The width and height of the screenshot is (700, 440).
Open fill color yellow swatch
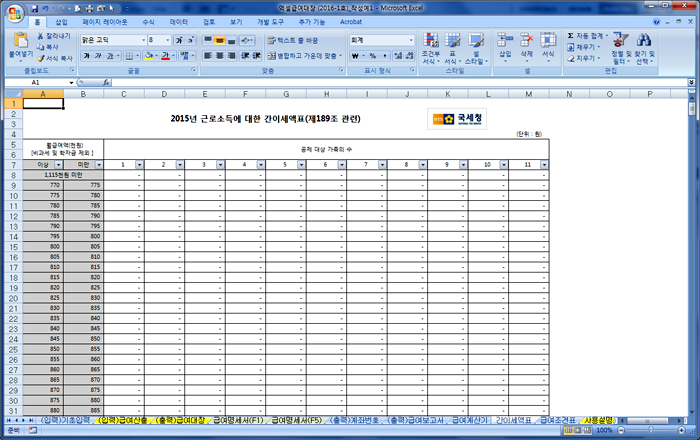click(149, 56)
